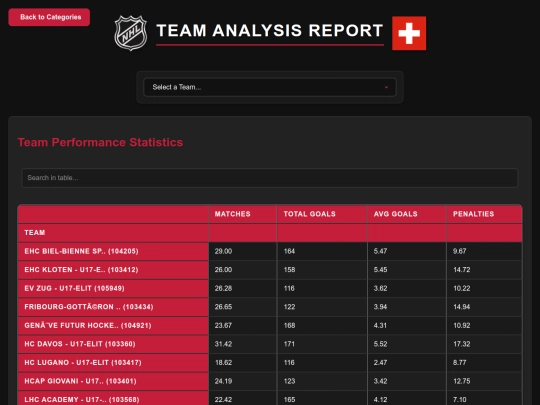Image resolution: width=540 pixels, height=405 pixels.
Task: Click the NHL shield logo
Action: click(131, 33)
